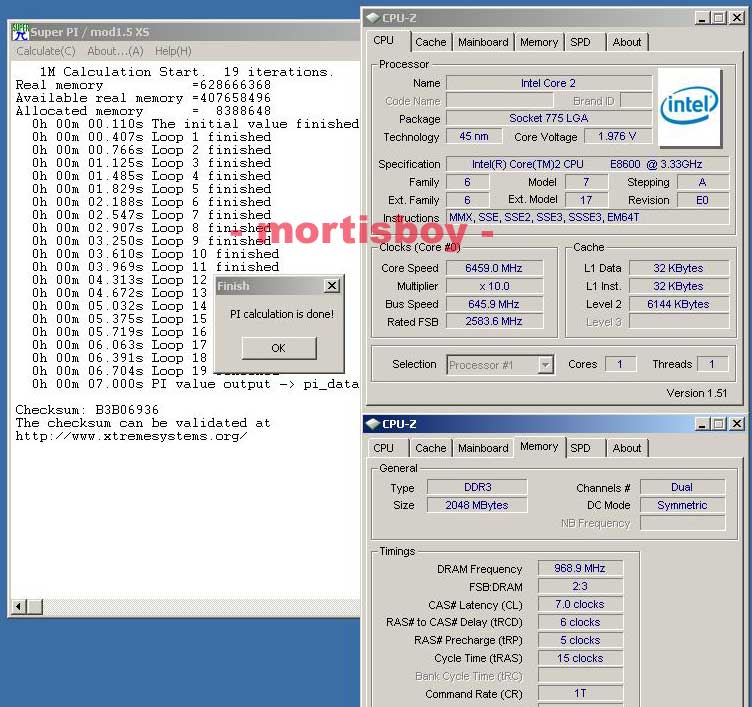Click the Ext. Model value 17
This screenshot has height=707, width=752.
[x=586, y=200]
